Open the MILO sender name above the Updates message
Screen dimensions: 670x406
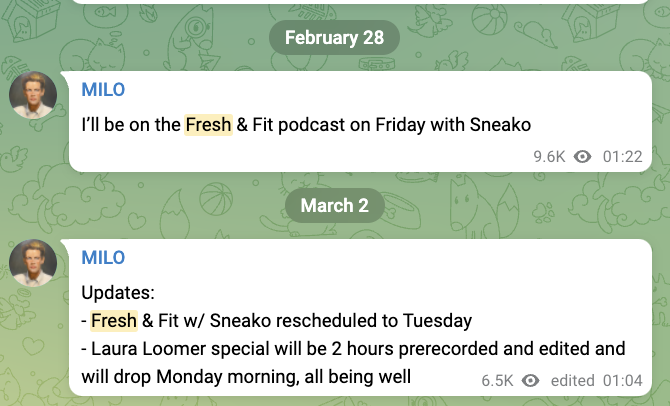[x=103, y=259]
